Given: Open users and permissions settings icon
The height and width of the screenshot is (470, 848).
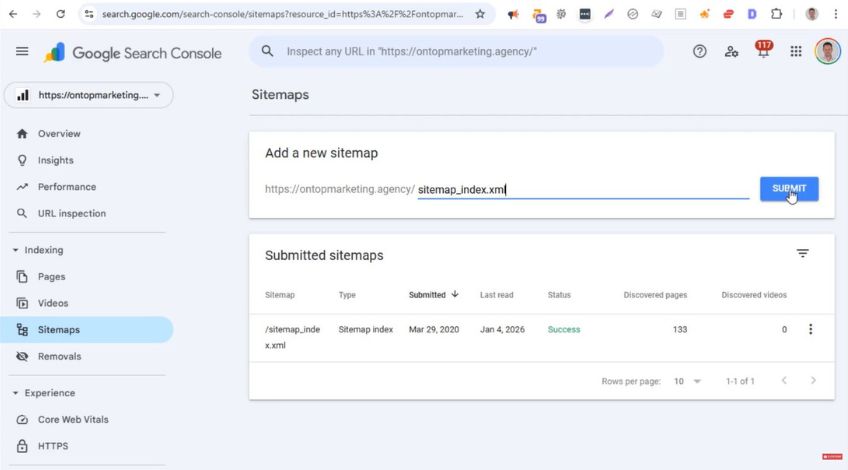Looking at the screenshot, I should (731, 51).
